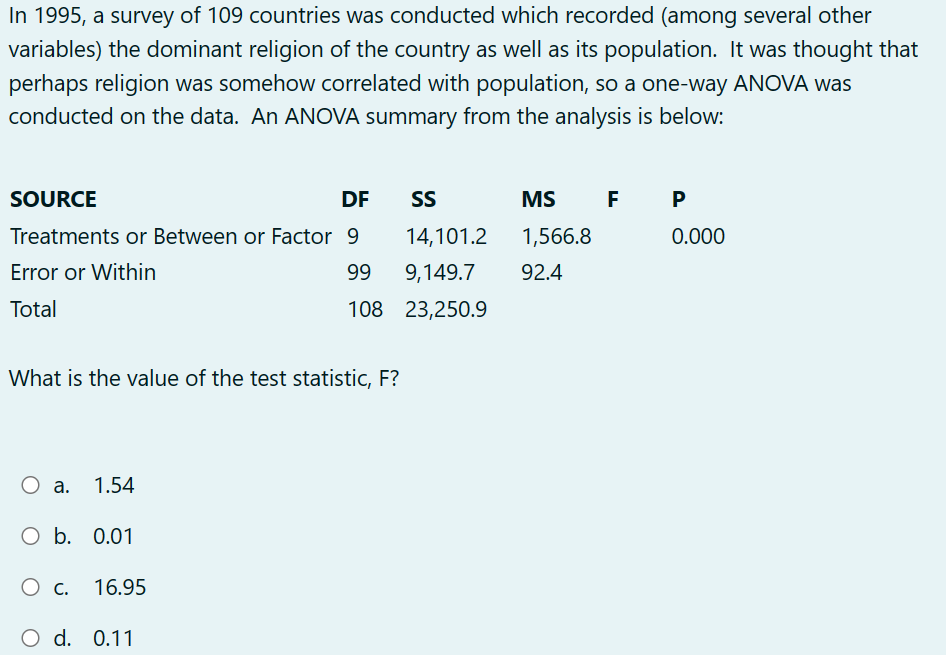Select radio button for answer b. 0.01
Viewport: 946px width, 655px height.
(31, 536)
